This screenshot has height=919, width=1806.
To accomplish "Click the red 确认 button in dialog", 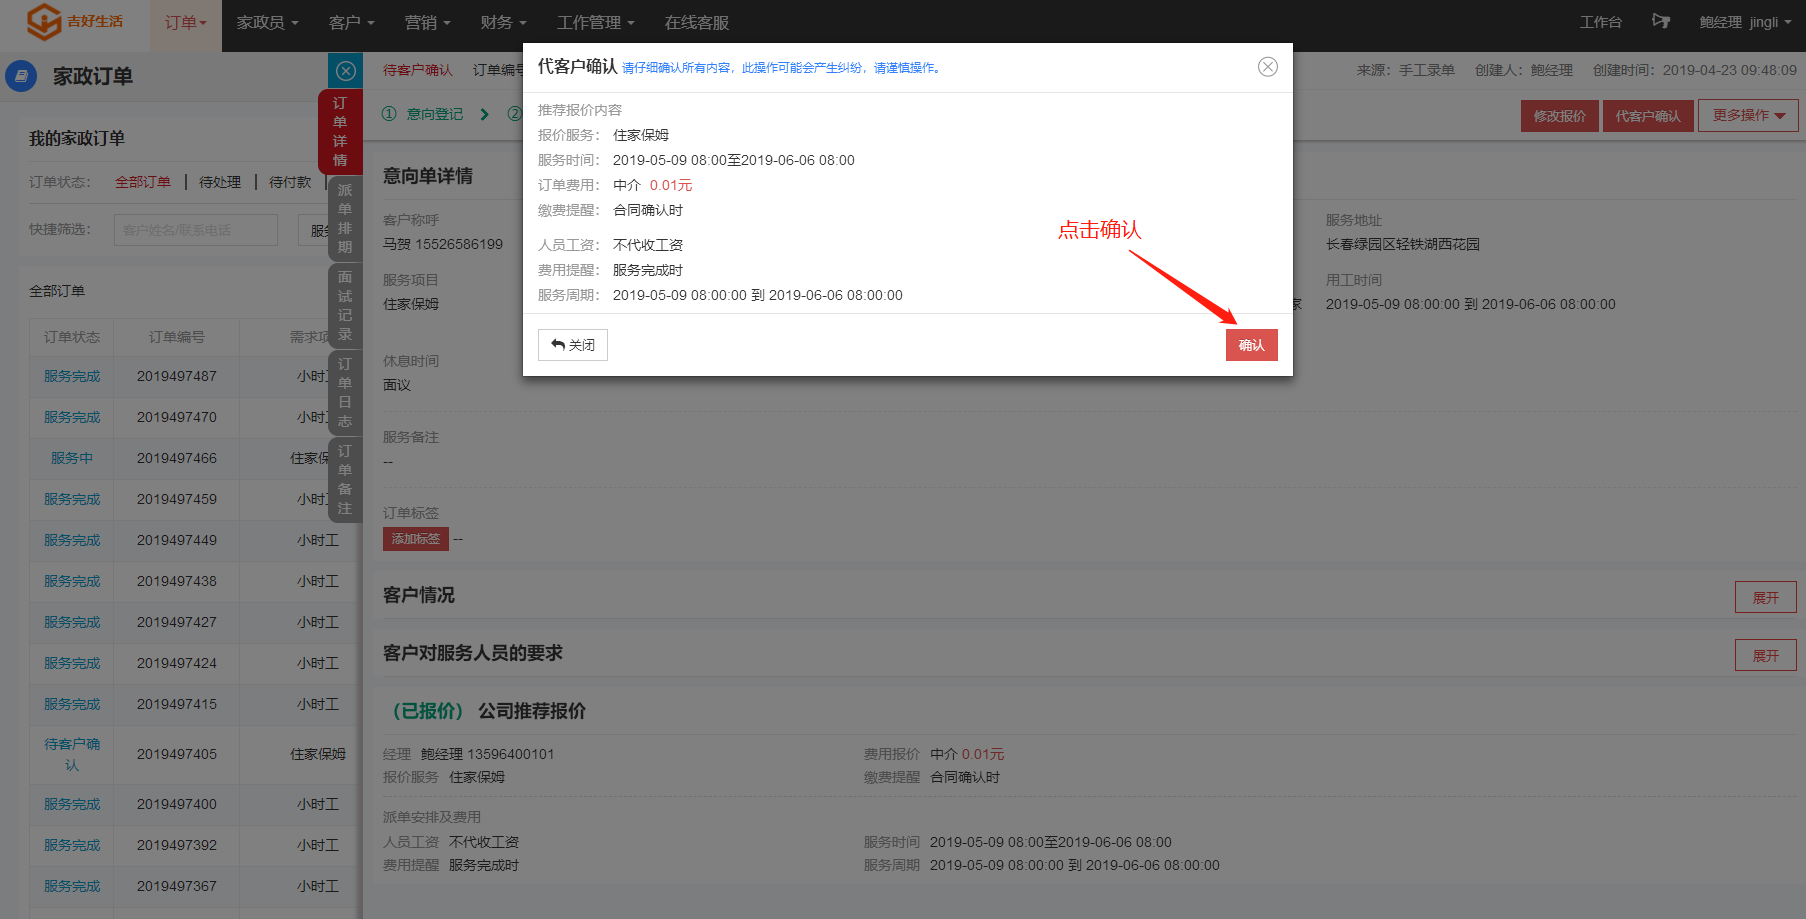I will point(1251,345).
